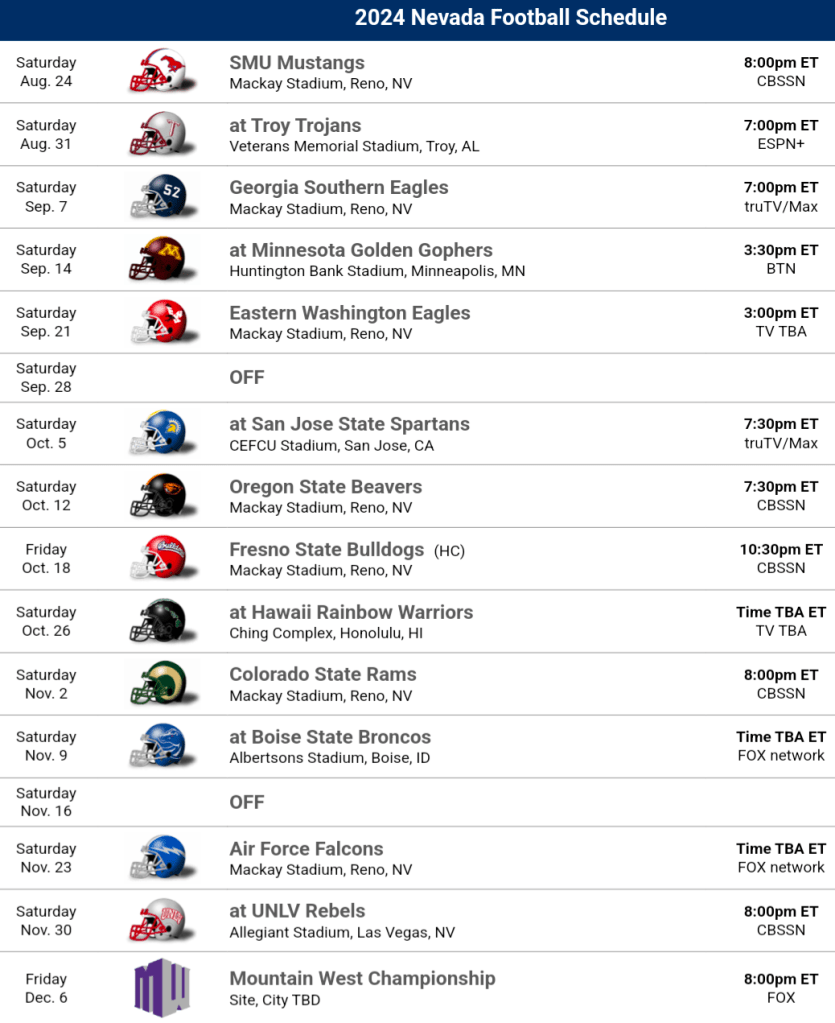Open the Air Force Falcons game
The height and width of the screenshot is (1023, 835).
tap(306, 849)
